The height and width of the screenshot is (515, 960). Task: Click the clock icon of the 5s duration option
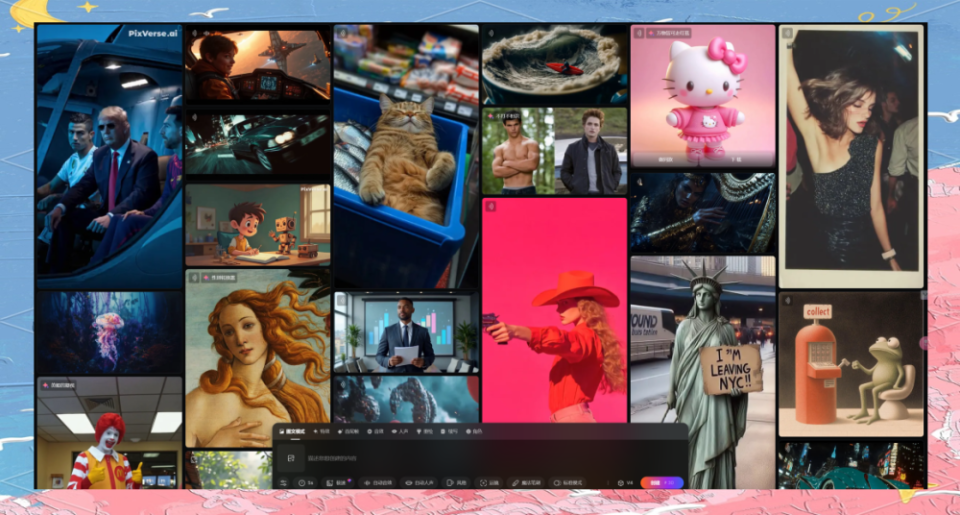click(302, 483)
